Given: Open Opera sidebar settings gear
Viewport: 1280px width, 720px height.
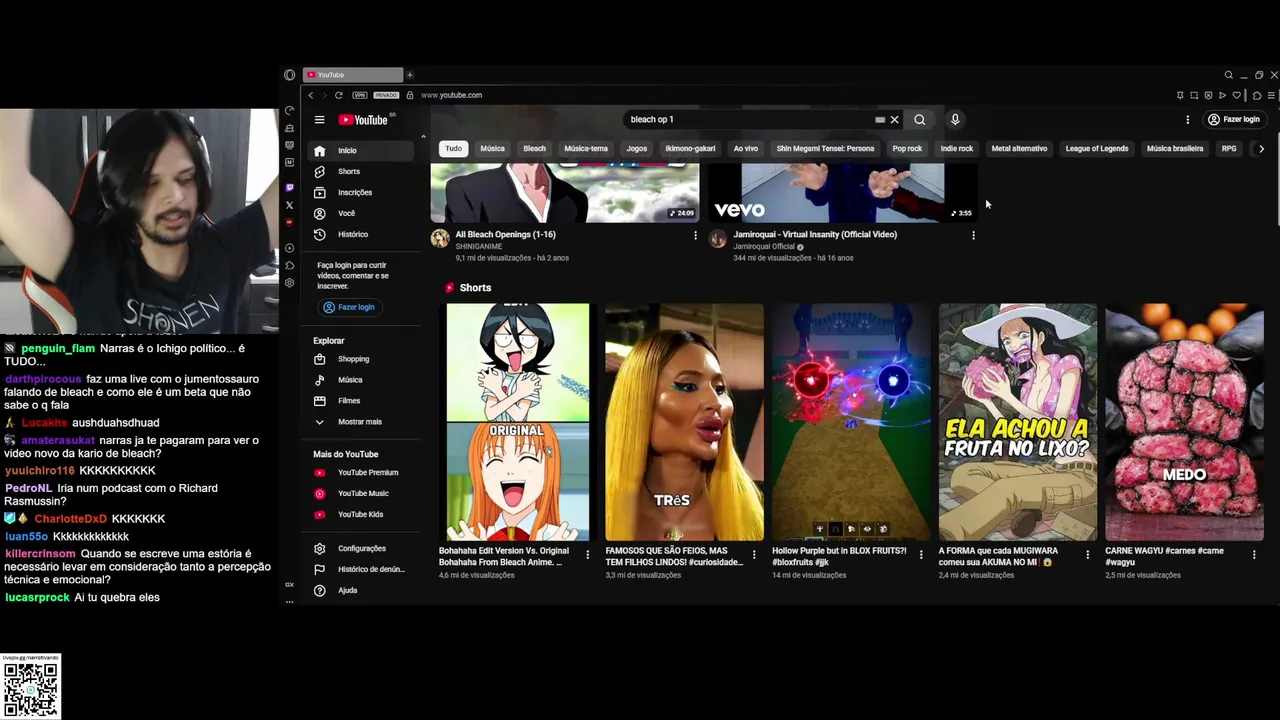Looking at the screenshot, I should (290, 283).
